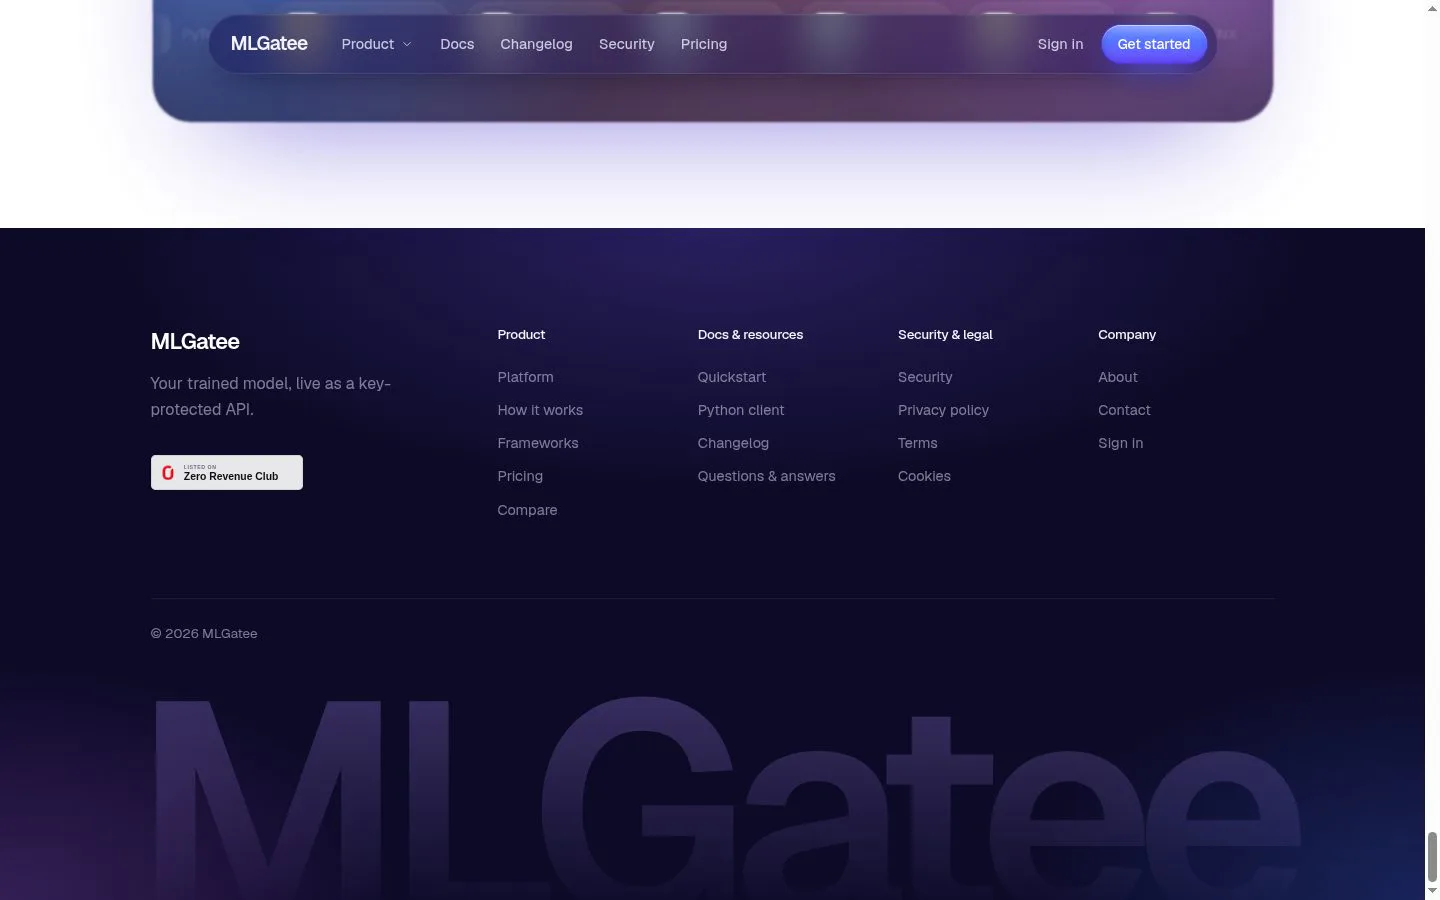The image size is (1440, 900).
Task: Open Pricing in the footer Product column
Action: [x=520, y=476]
